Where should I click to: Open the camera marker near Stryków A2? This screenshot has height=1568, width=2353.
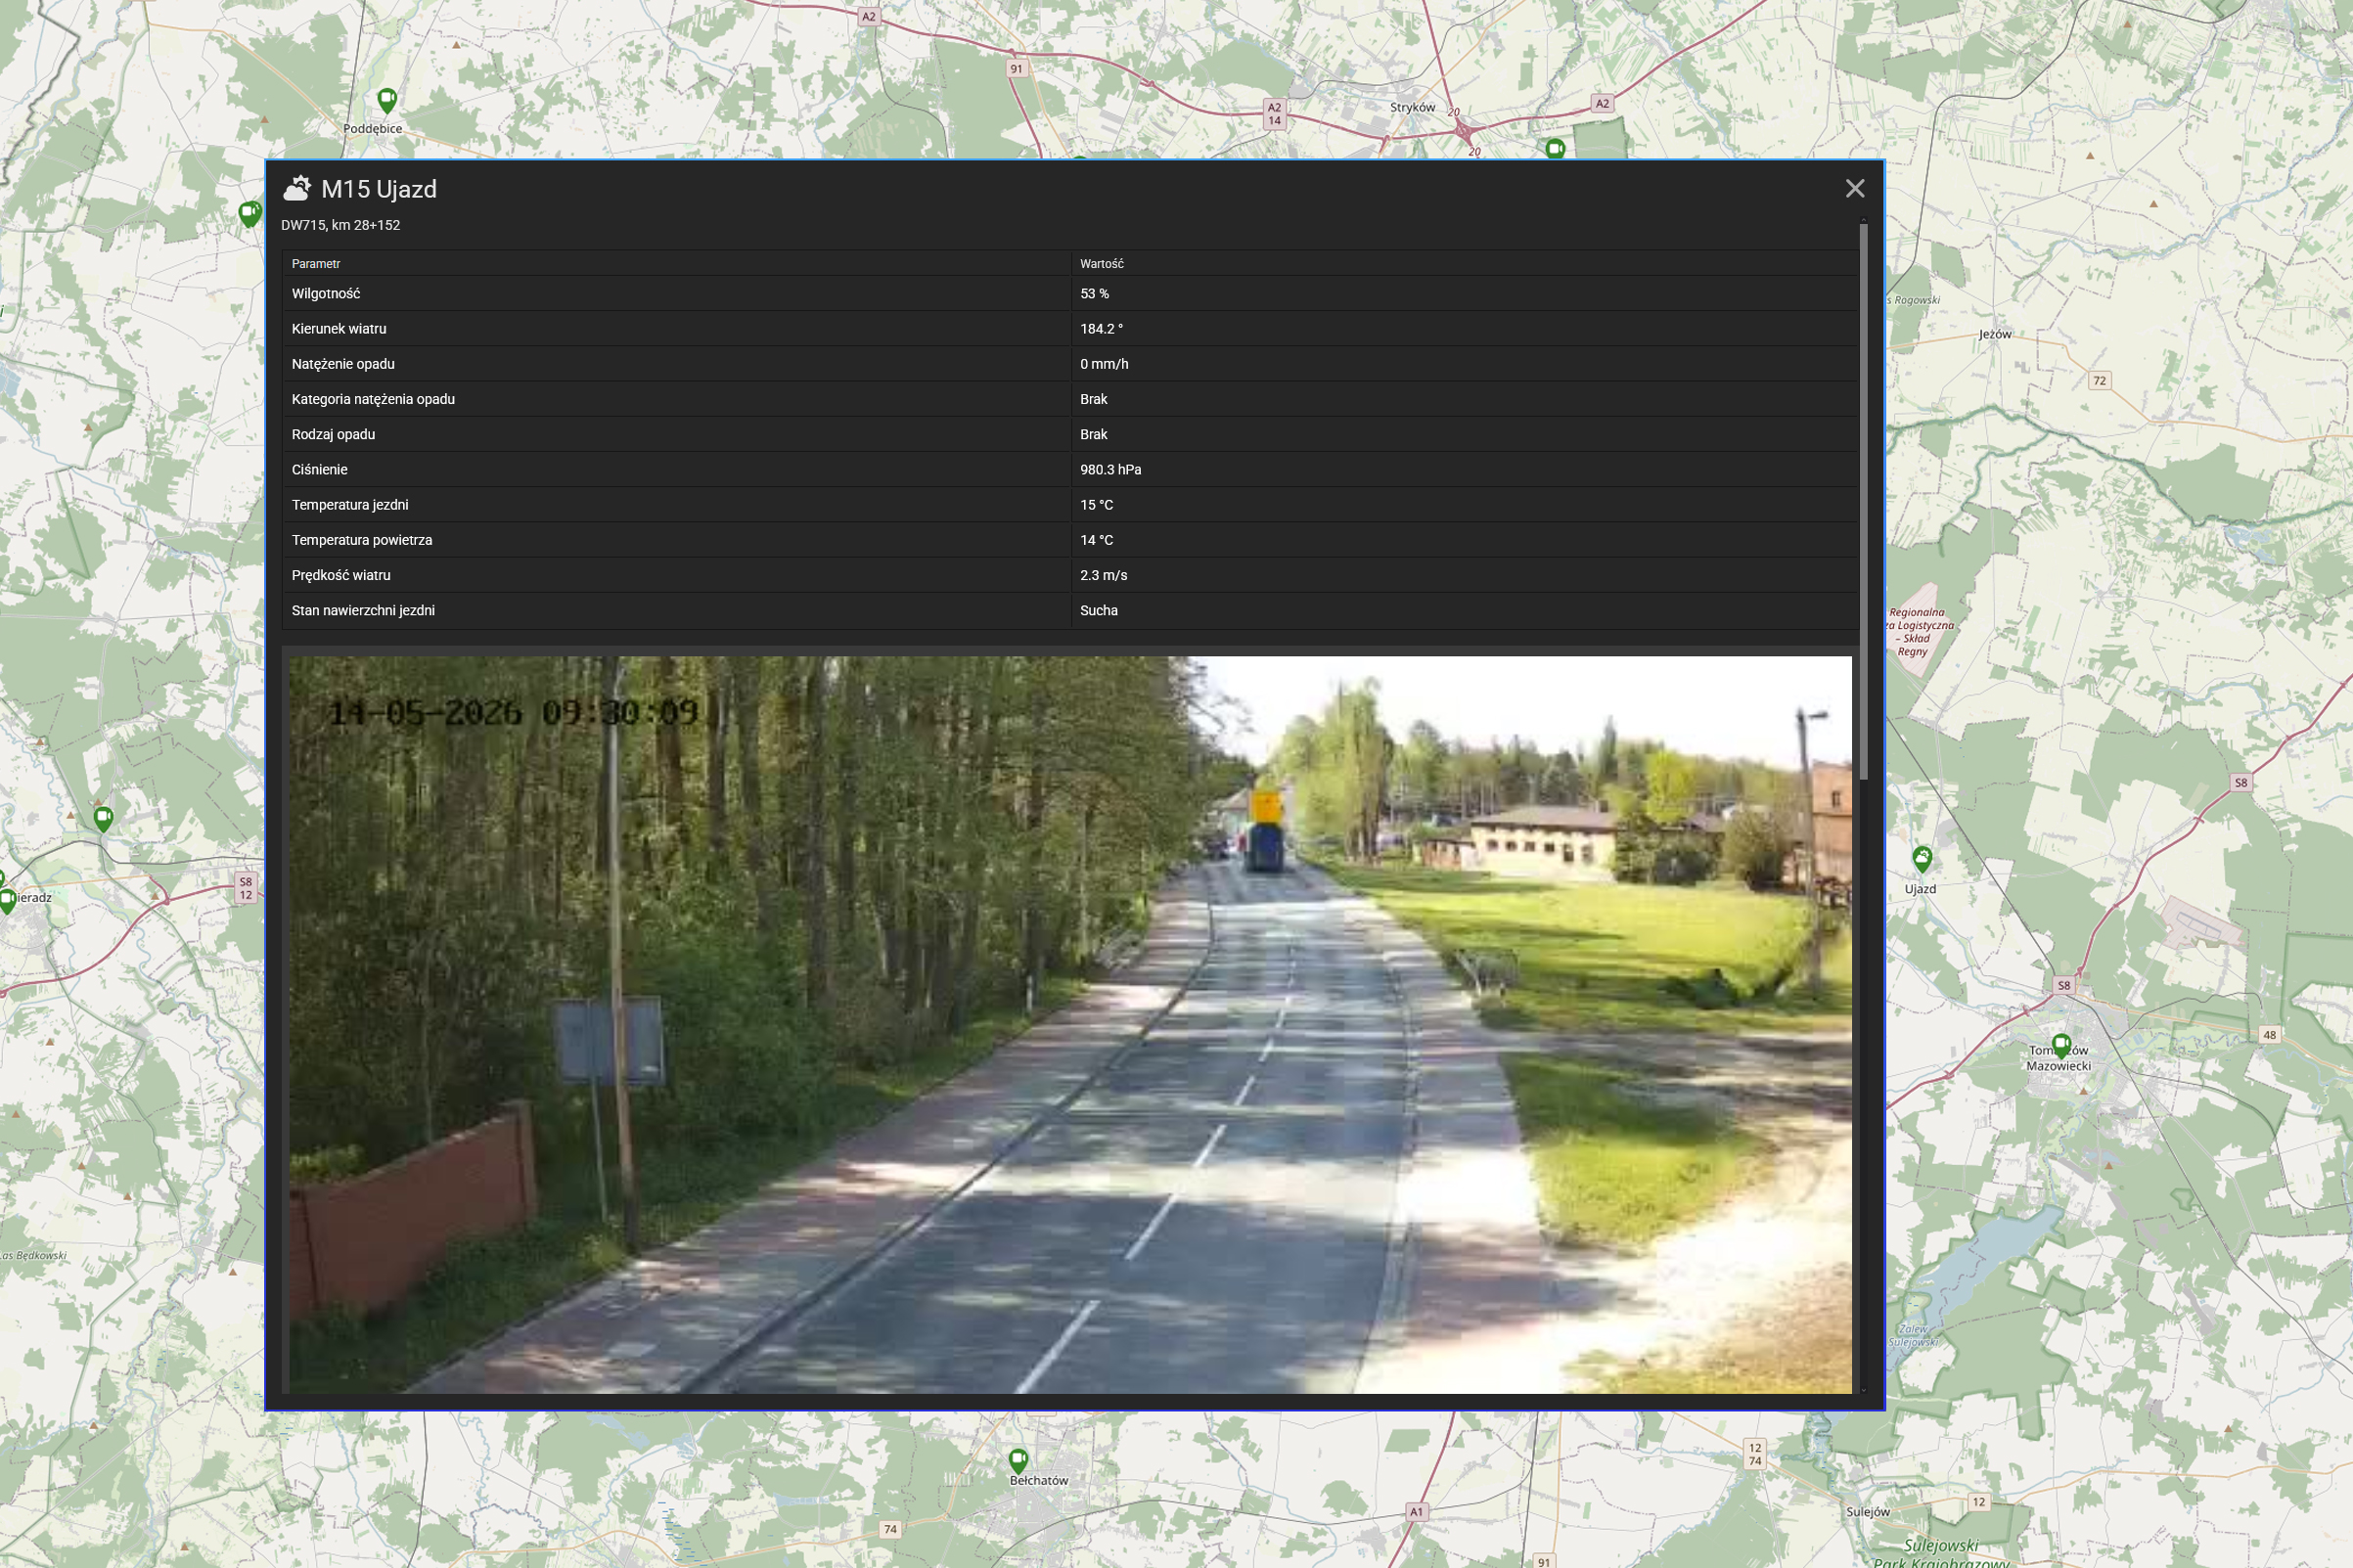click(1555, 149)
